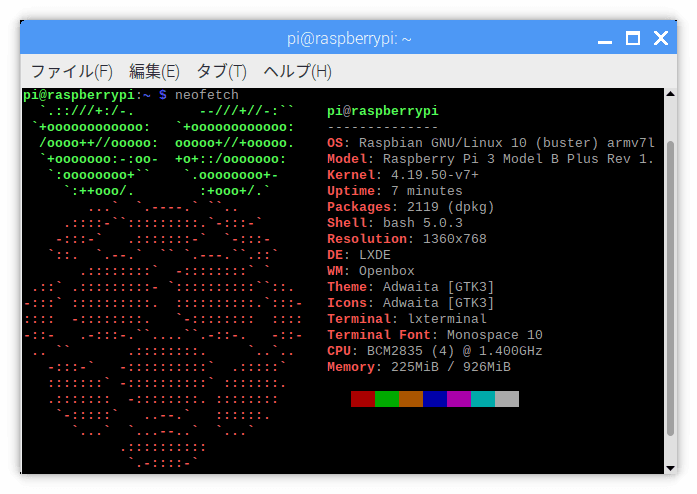Screen dimensions: 697x494
Task: Click the typed neofetch command
Action: 207,95
